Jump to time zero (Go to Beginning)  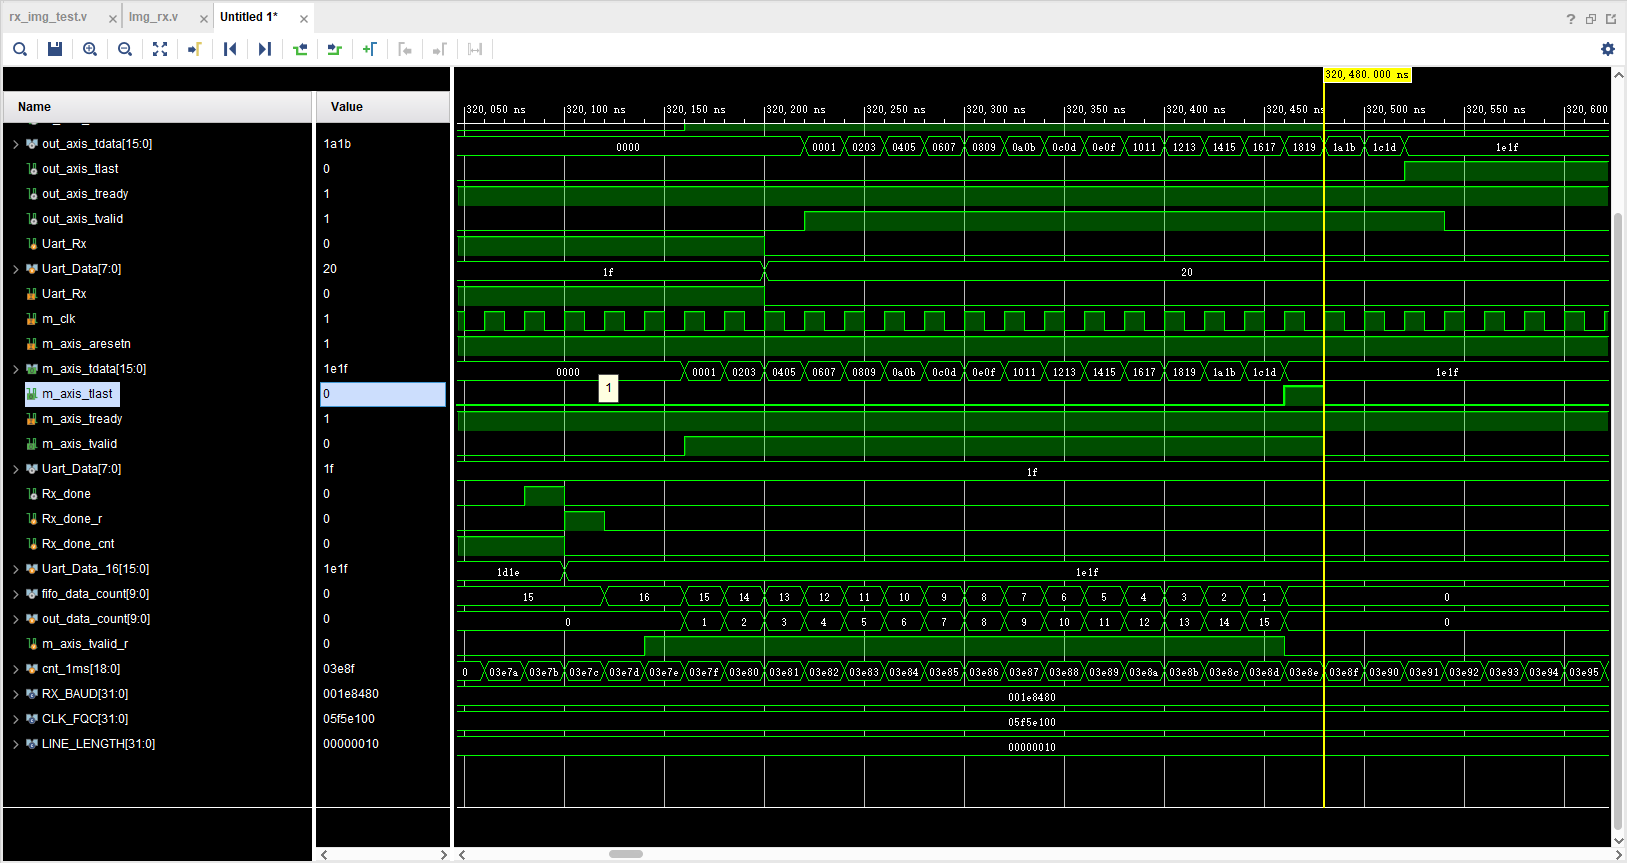(230, 49)
